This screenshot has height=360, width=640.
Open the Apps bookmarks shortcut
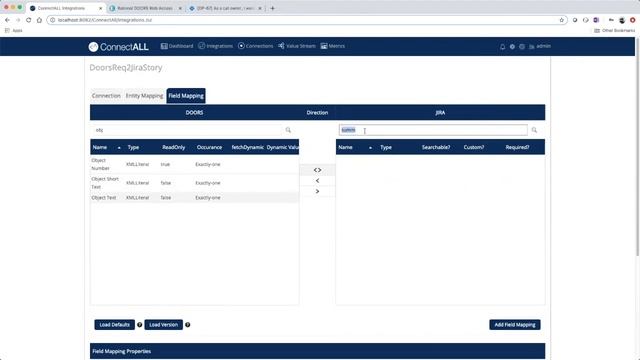coord(13,31)
